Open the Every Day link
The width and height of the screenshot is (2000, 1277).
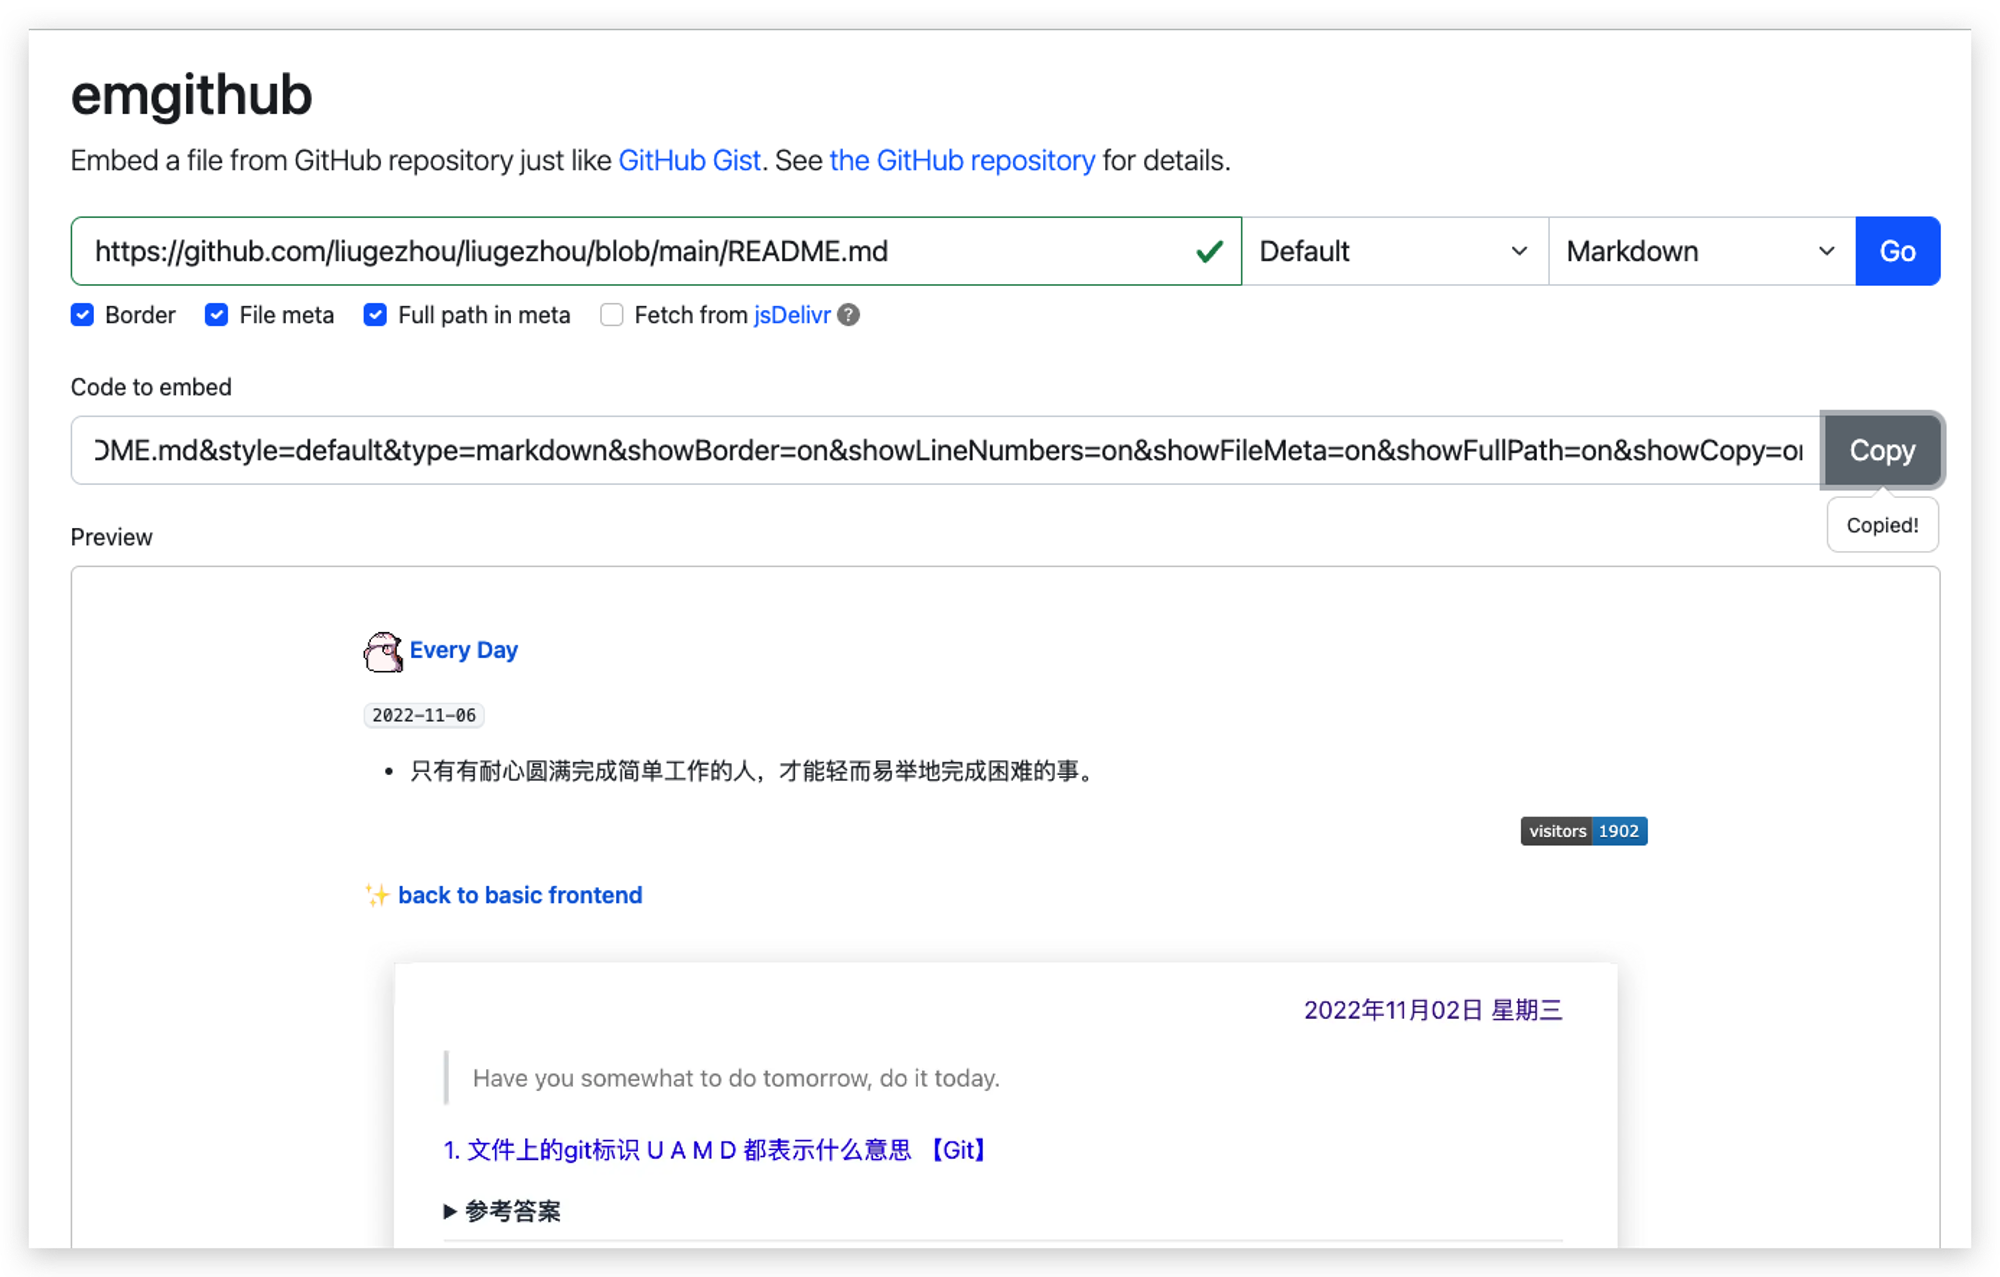click(x=464, y=650)
